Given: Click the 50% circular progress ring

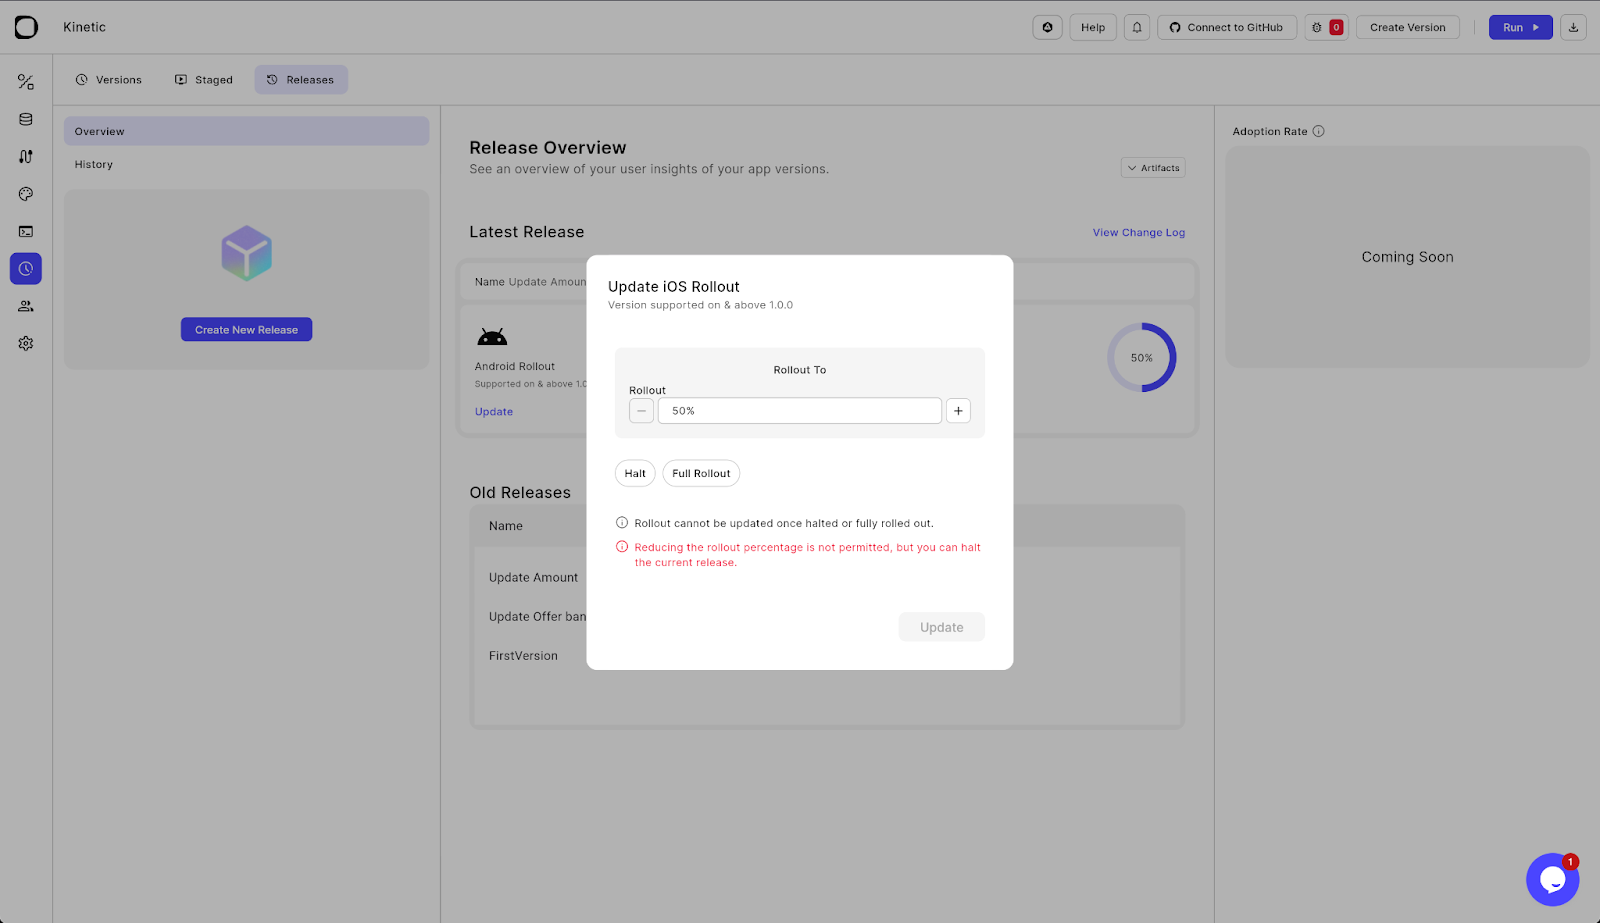Looking at the screenshot, I should 1141,357.
